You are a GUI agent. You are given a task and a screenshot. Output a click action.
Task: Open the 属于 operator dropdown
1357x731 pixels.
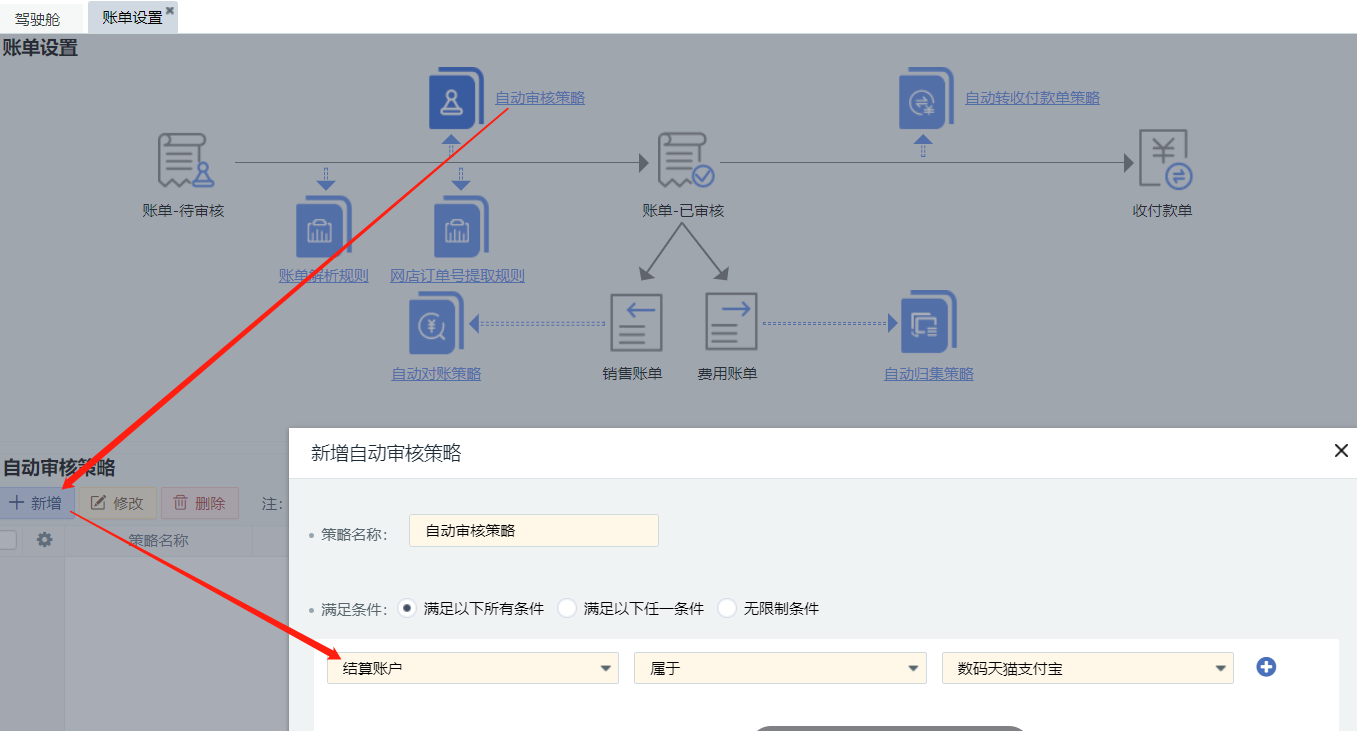click(x=780, y=668)
